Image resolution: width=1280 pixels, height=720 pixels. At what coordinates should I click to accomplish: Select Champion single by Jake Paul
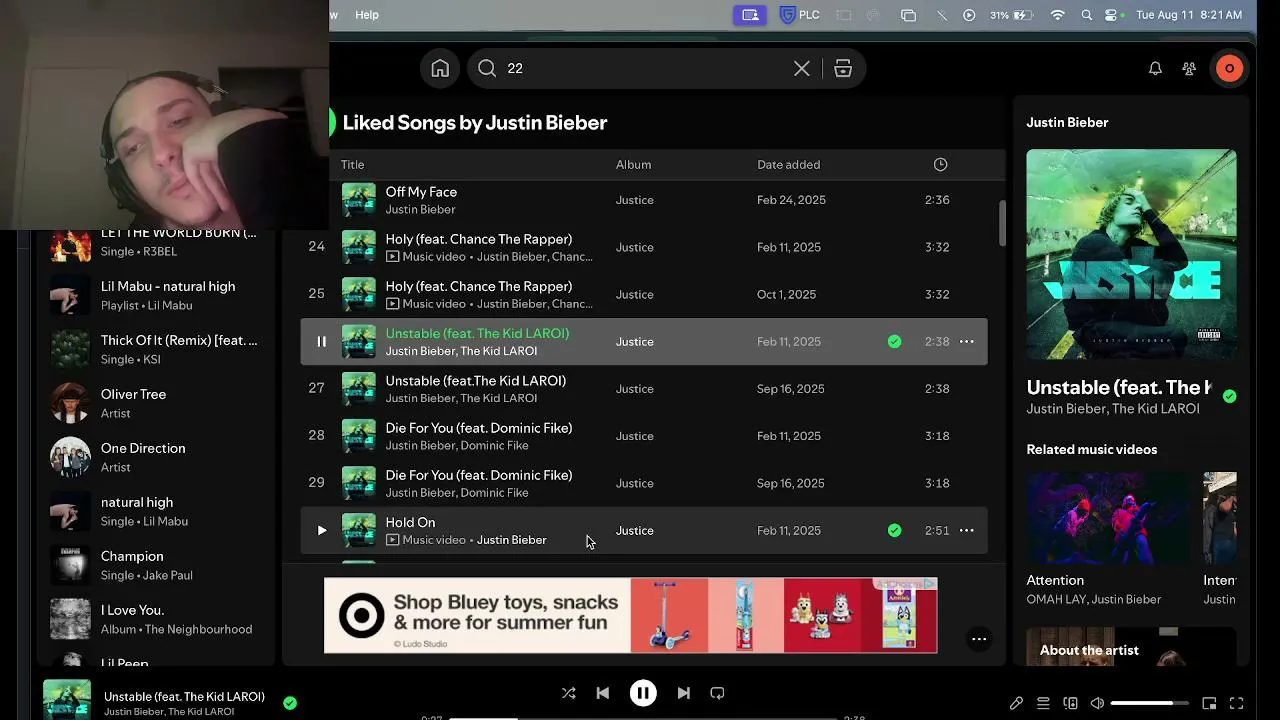click(x=155, y=565)
